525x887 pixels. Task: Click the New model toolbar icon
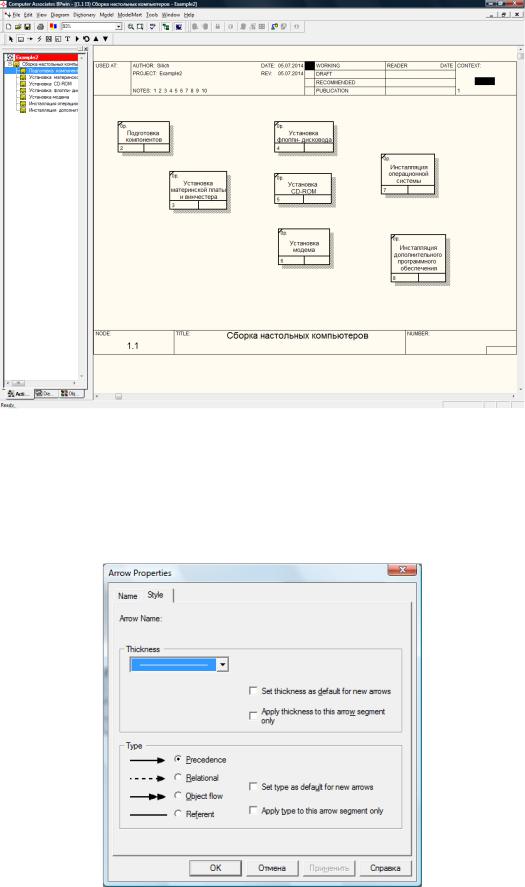(8, 27)
